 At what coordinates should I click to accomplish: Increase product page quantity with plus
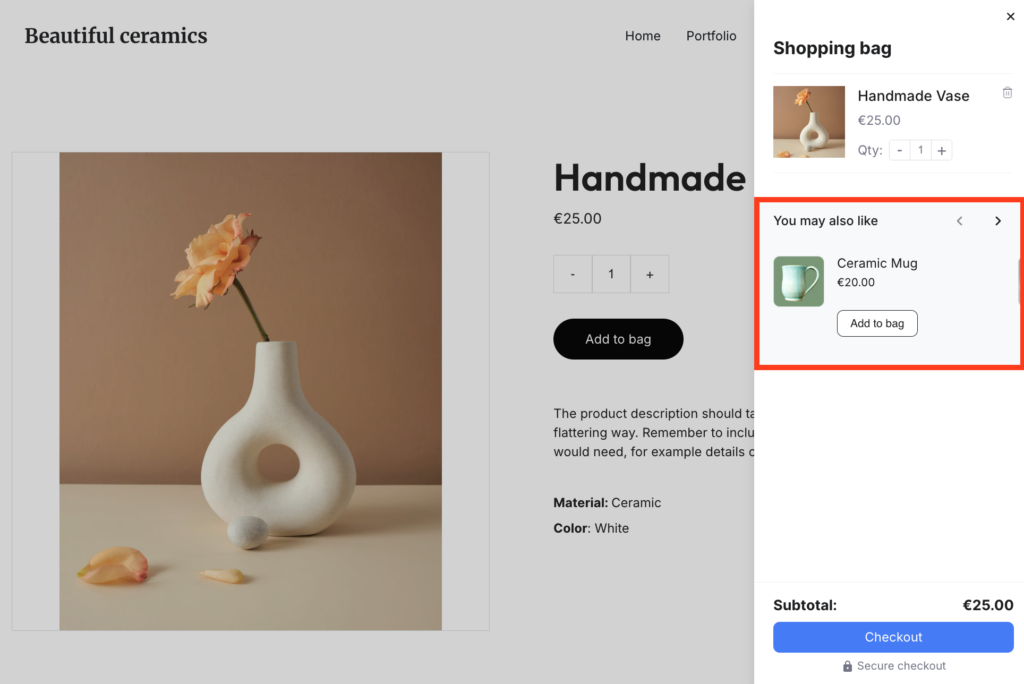pos(650,274)
